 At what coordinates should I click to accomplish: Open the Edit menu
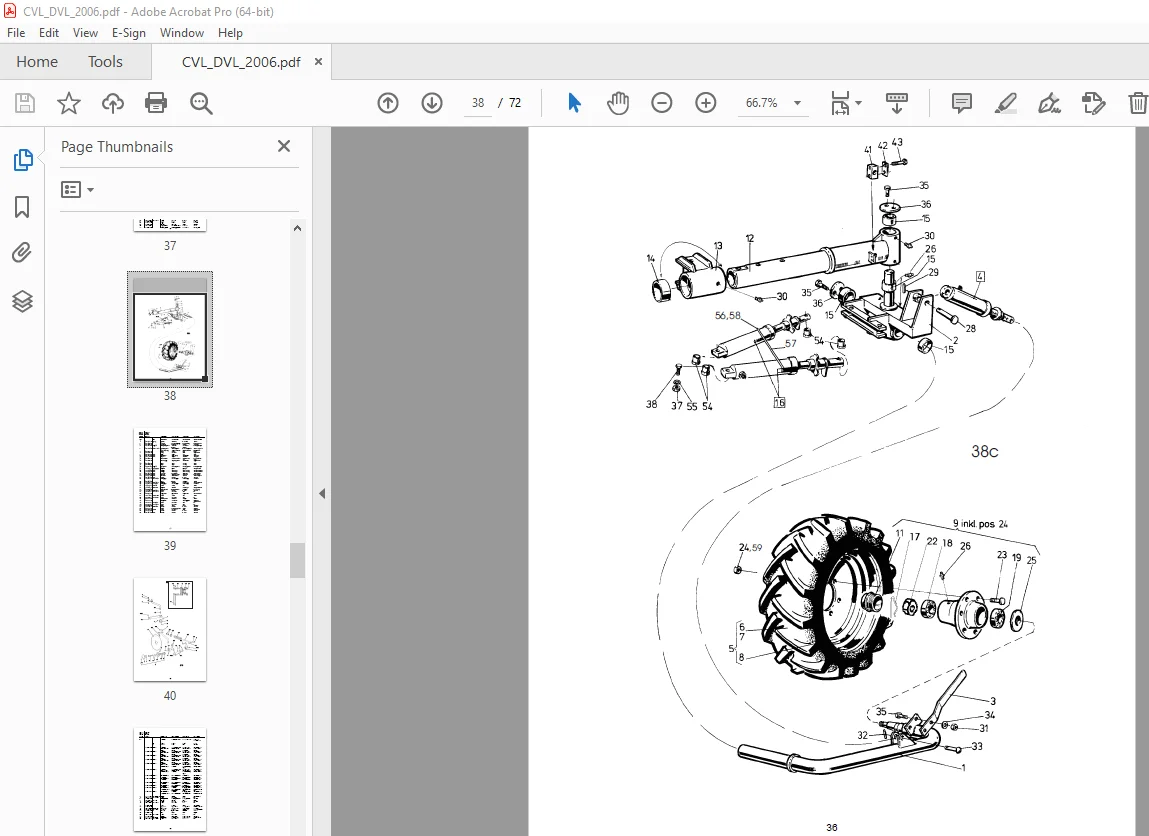pos(49,33)
